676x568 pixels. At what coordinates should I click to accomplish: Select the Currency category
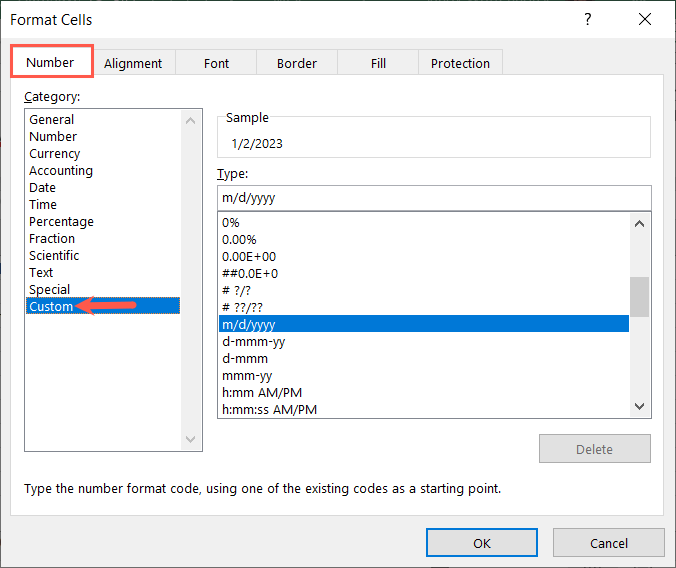pyautogui.click(x=55, y=154)
